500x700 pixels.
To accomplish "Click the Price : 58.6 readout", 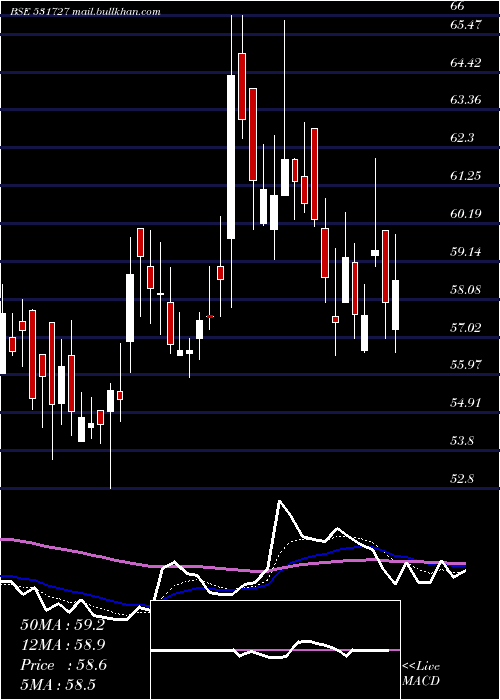I will point(63,665).
